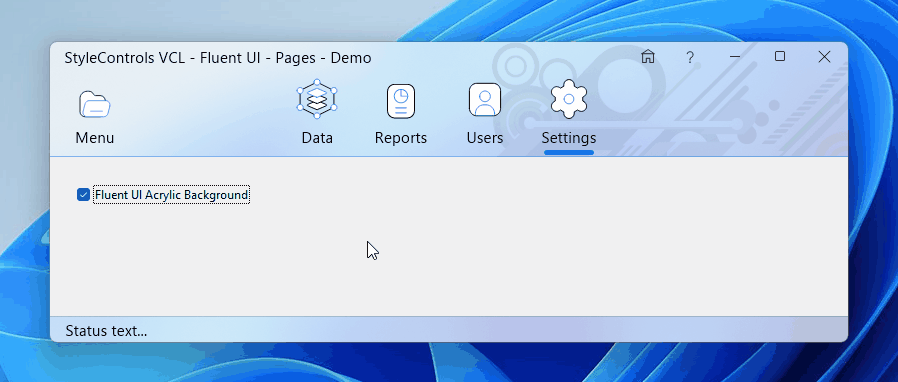Click the "Status text..." status bar entry
The image size is (898, 382).
(x=106, y=330)
